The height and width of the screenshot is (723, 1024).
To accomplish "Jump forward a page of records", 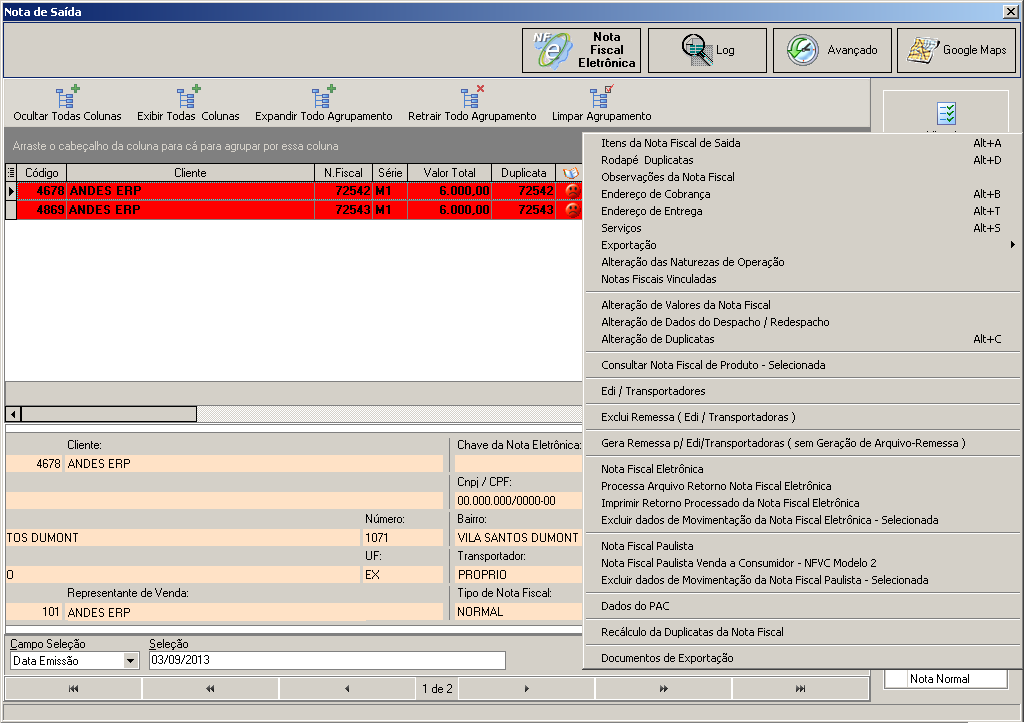I will point(664,688).
